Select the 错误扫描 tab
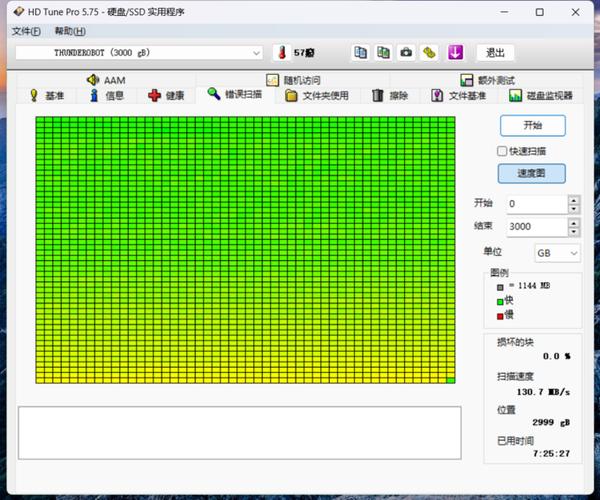 click(235, 94)
